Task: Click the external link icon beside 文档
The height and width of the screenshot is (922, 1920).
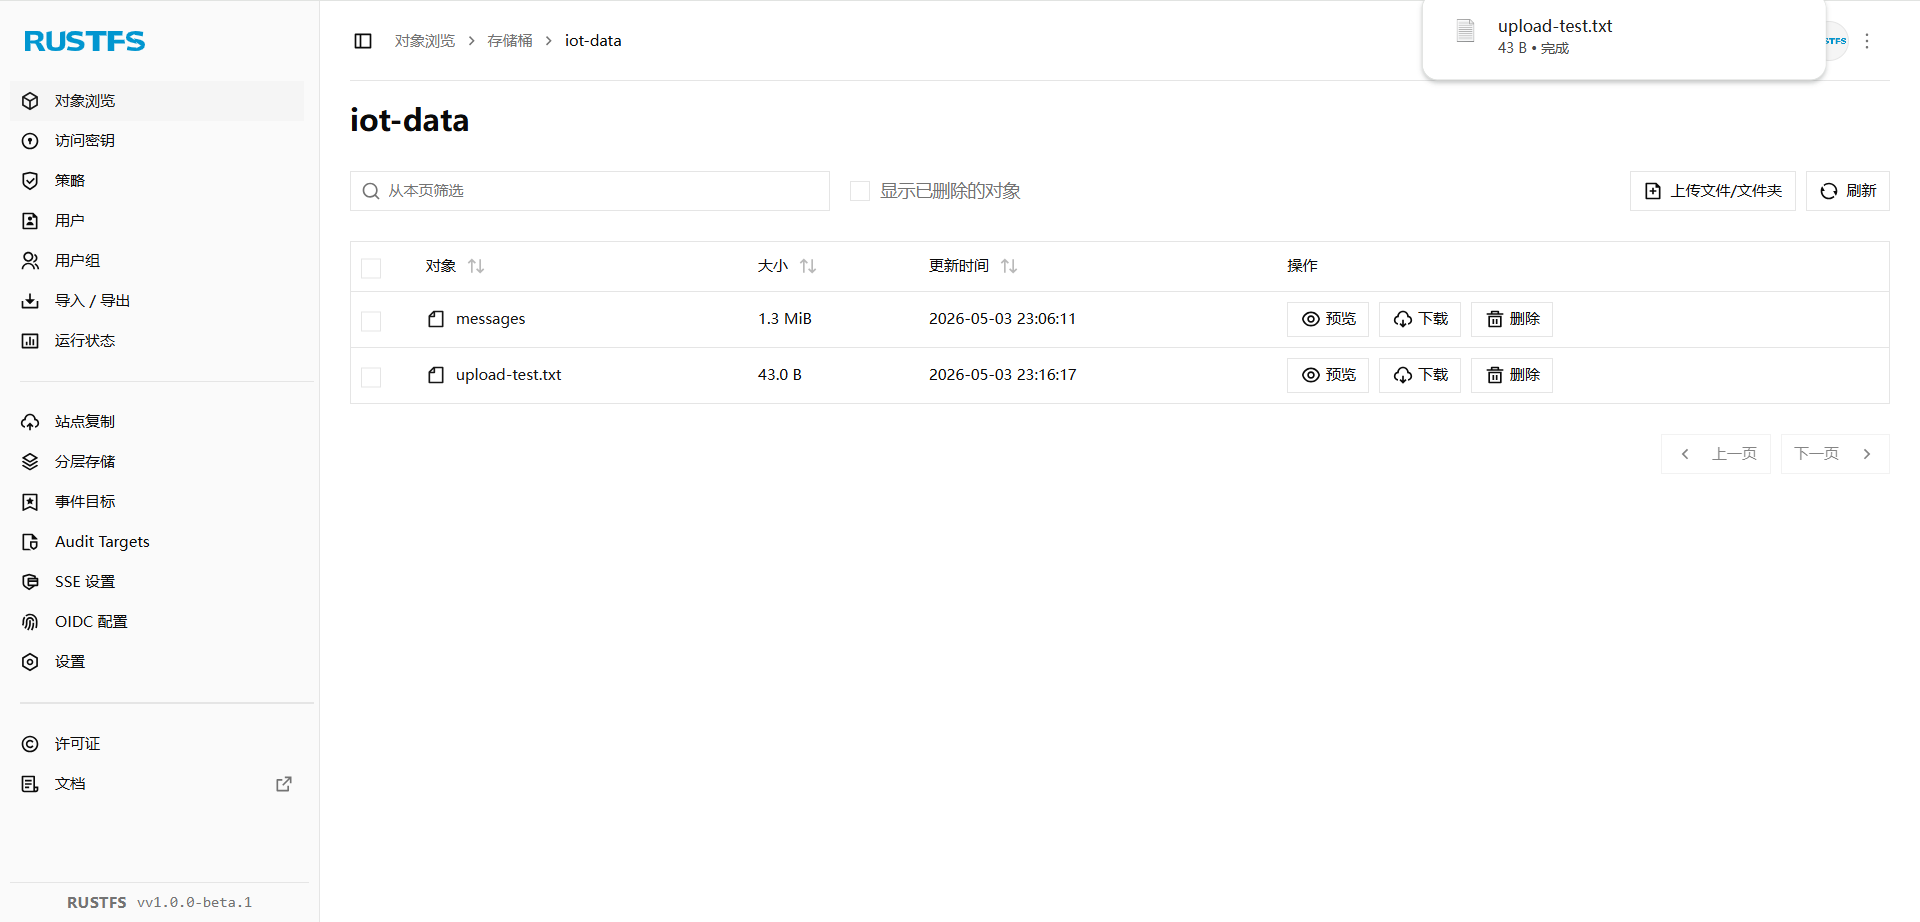Action: (284, 784)
